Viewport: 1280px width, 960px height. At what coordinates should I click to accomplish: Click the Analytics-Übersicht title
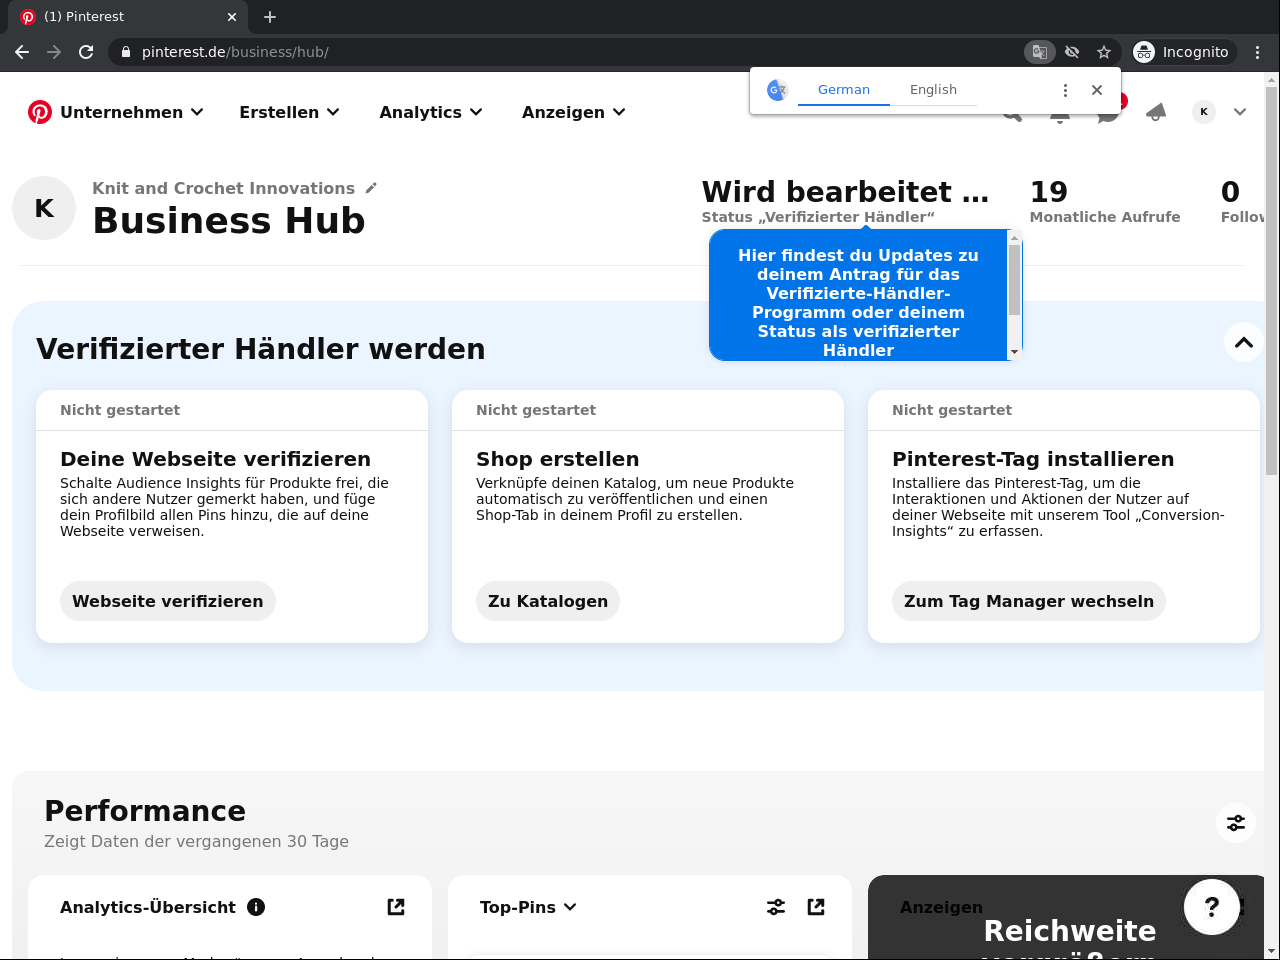148,907
